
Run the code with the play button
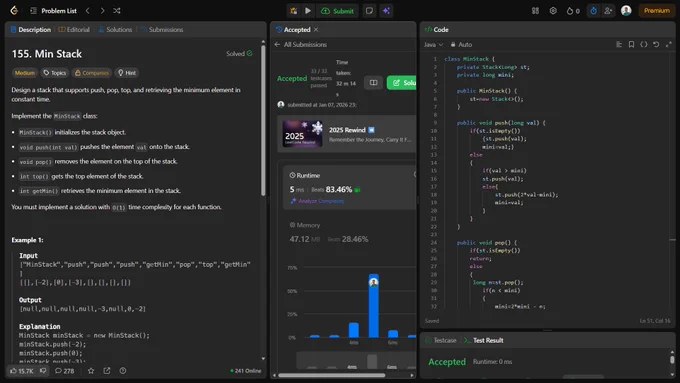click(308, 11)
